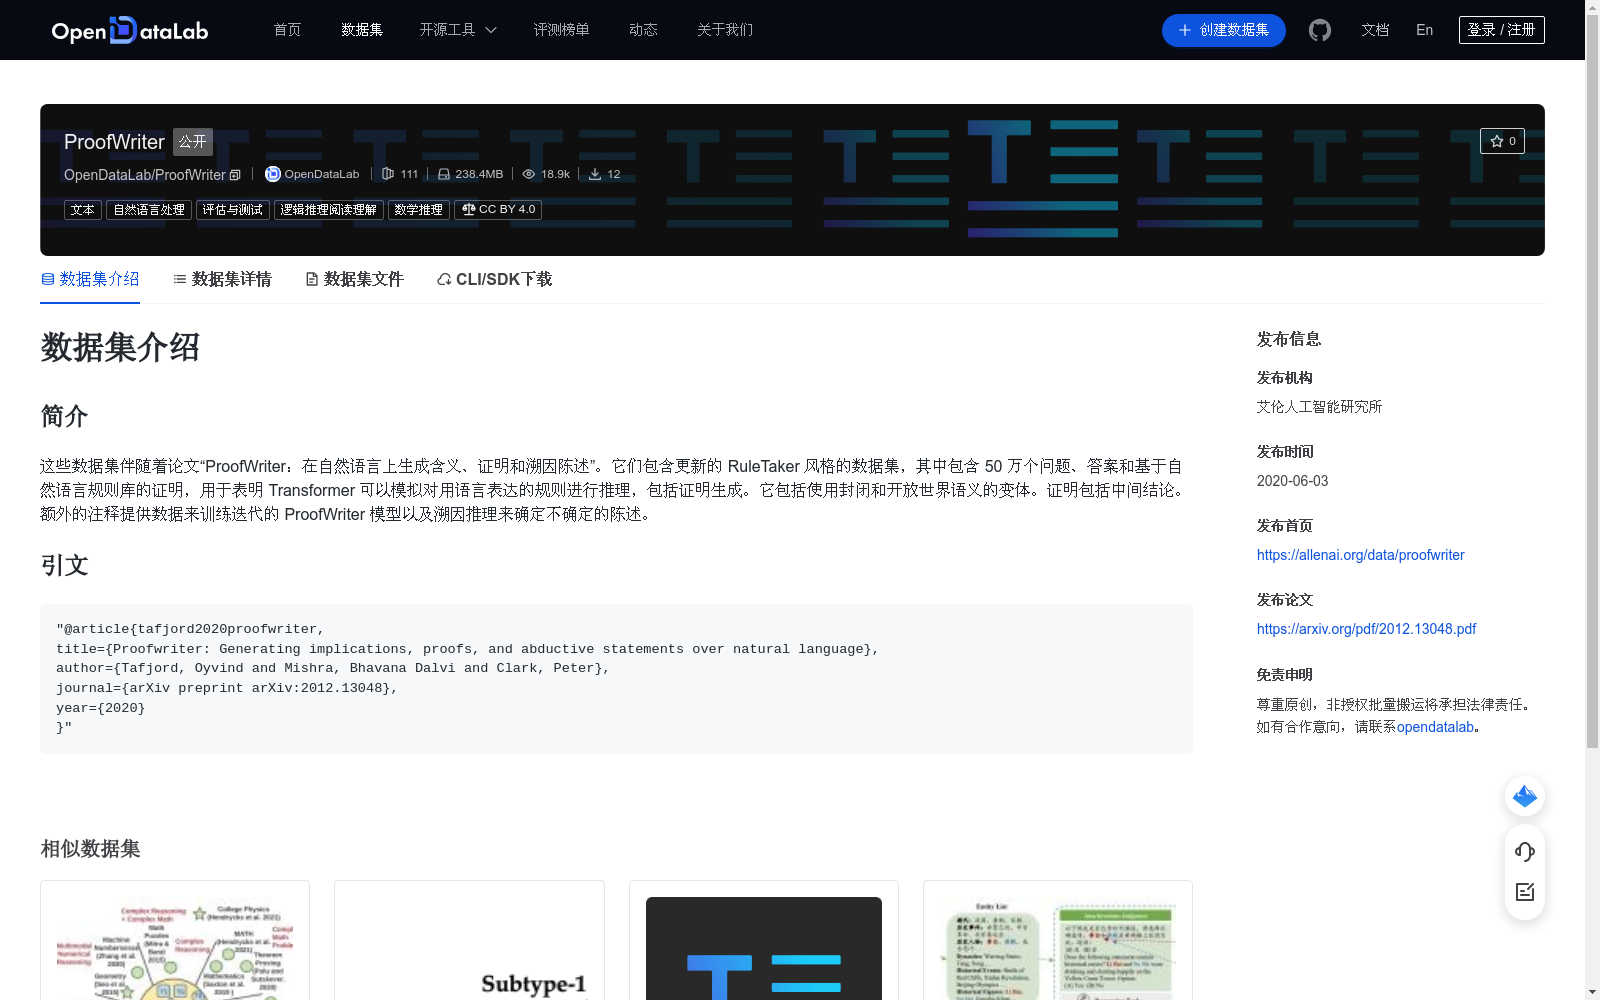Click the OpenDataLab logo
Screen dimensions: 1600x1000
[130, 30]
